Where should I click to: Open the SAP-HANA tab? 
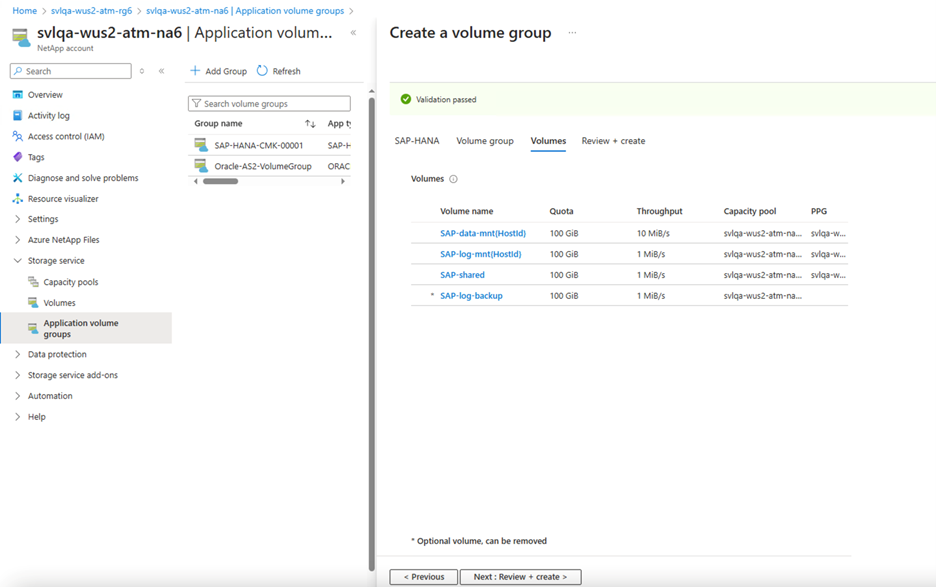416,141
